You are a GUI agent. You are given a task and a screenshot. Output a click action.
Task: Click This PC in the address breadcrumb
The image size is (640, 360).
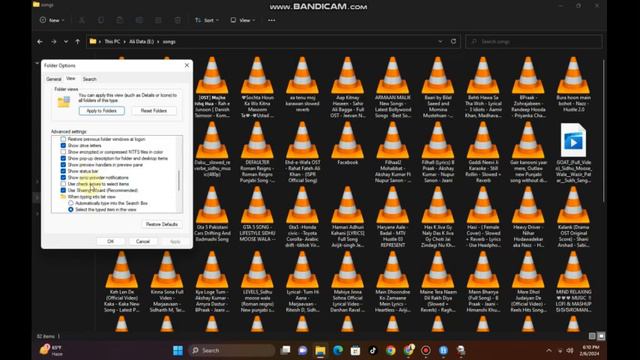pyautogui.click(x=112, y=42)
